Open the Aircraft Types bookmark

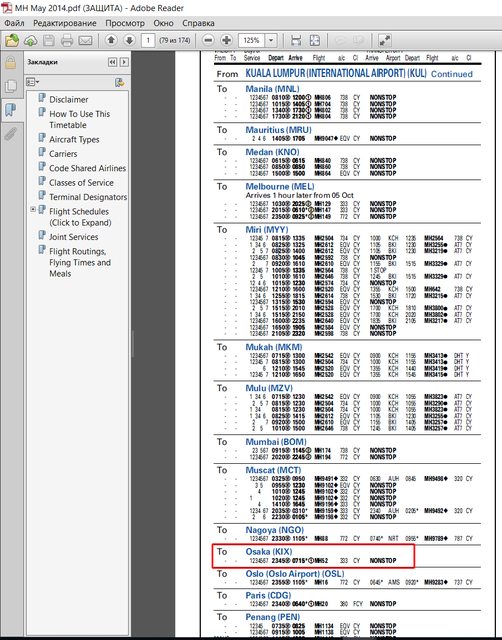[x=74, y=140]
